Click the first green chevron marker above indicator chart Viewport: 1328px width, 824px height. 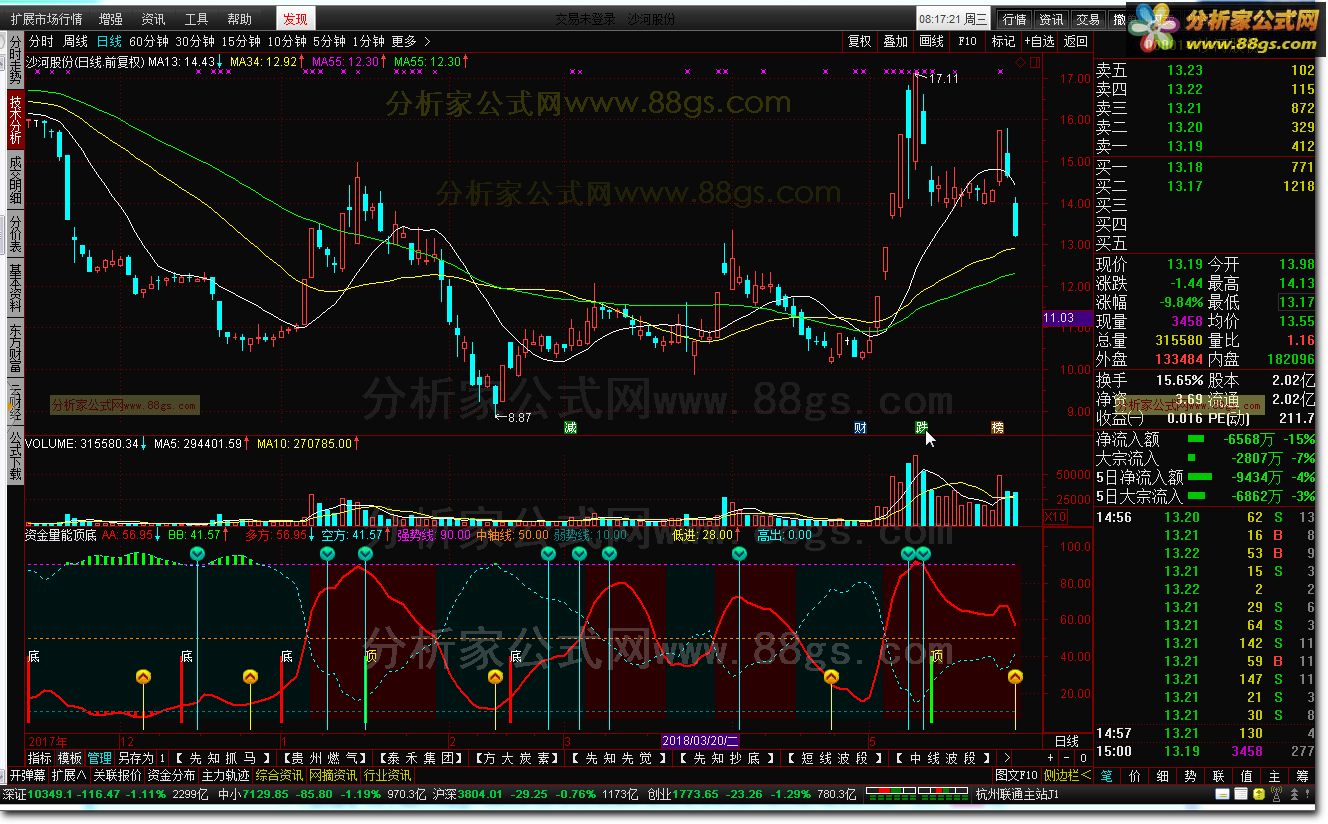pyautogui.click(x=197, y=554)
